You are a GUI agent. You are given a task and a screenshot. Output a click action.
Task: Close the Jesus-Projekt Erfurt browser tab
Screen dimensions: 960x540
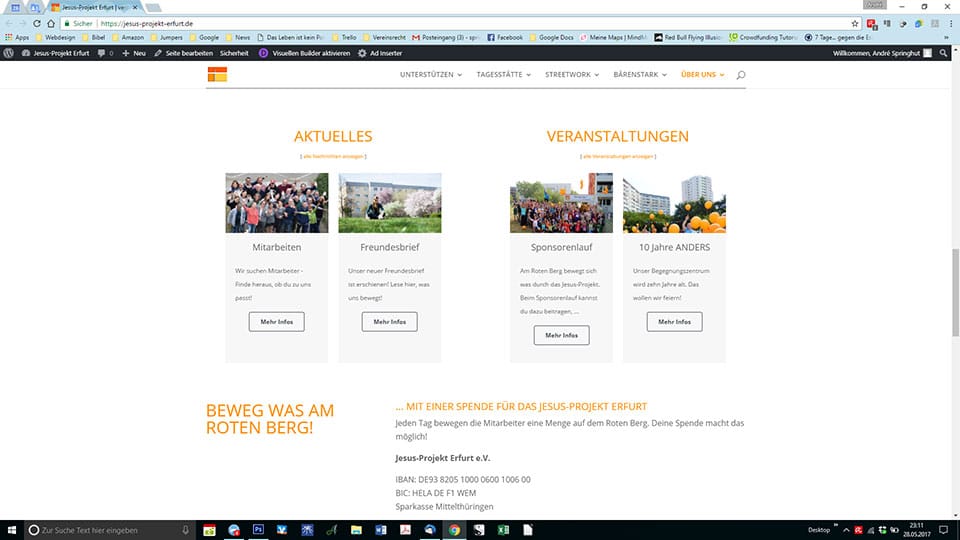click(135, 7)
